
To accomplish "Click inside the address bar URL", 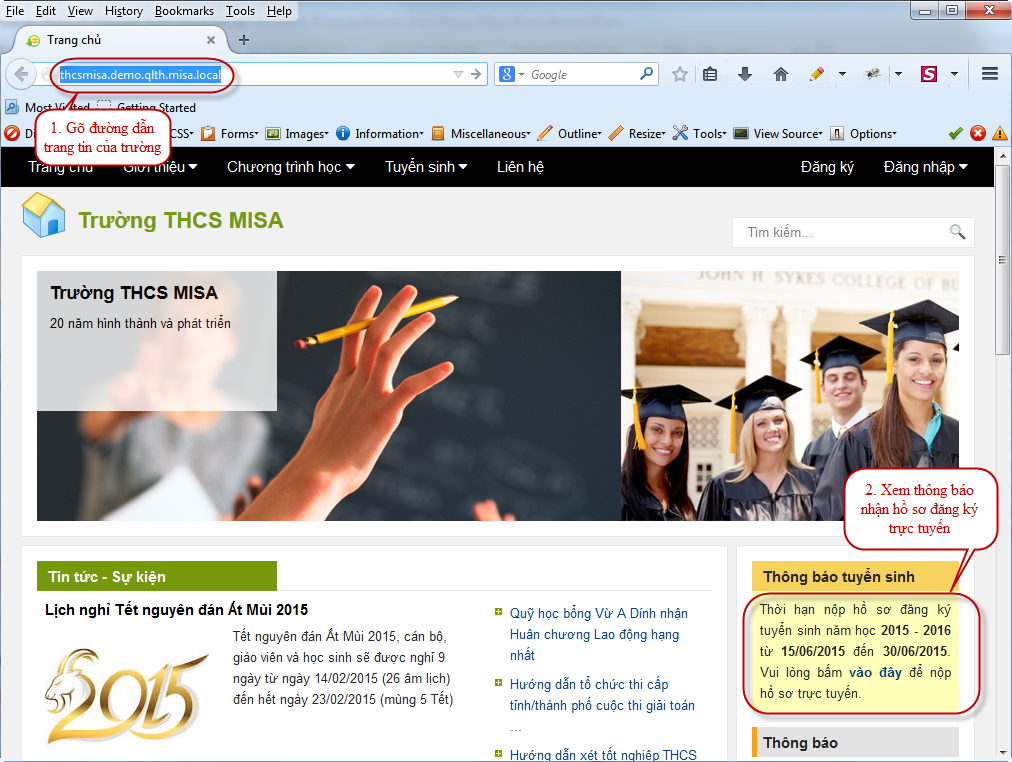I will click(140, 75).
